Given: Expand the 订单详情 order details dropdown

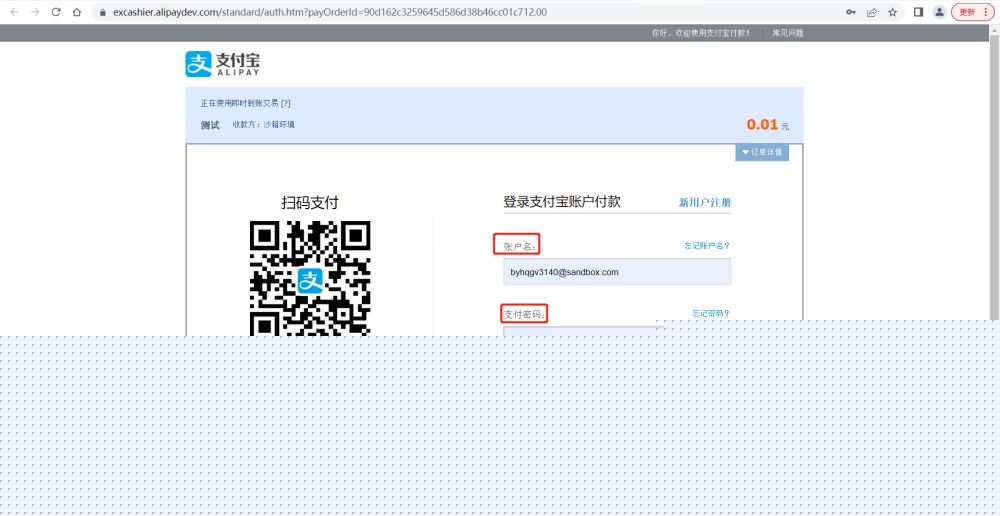Looking at the screenshot, I should (x=762, y=152).
